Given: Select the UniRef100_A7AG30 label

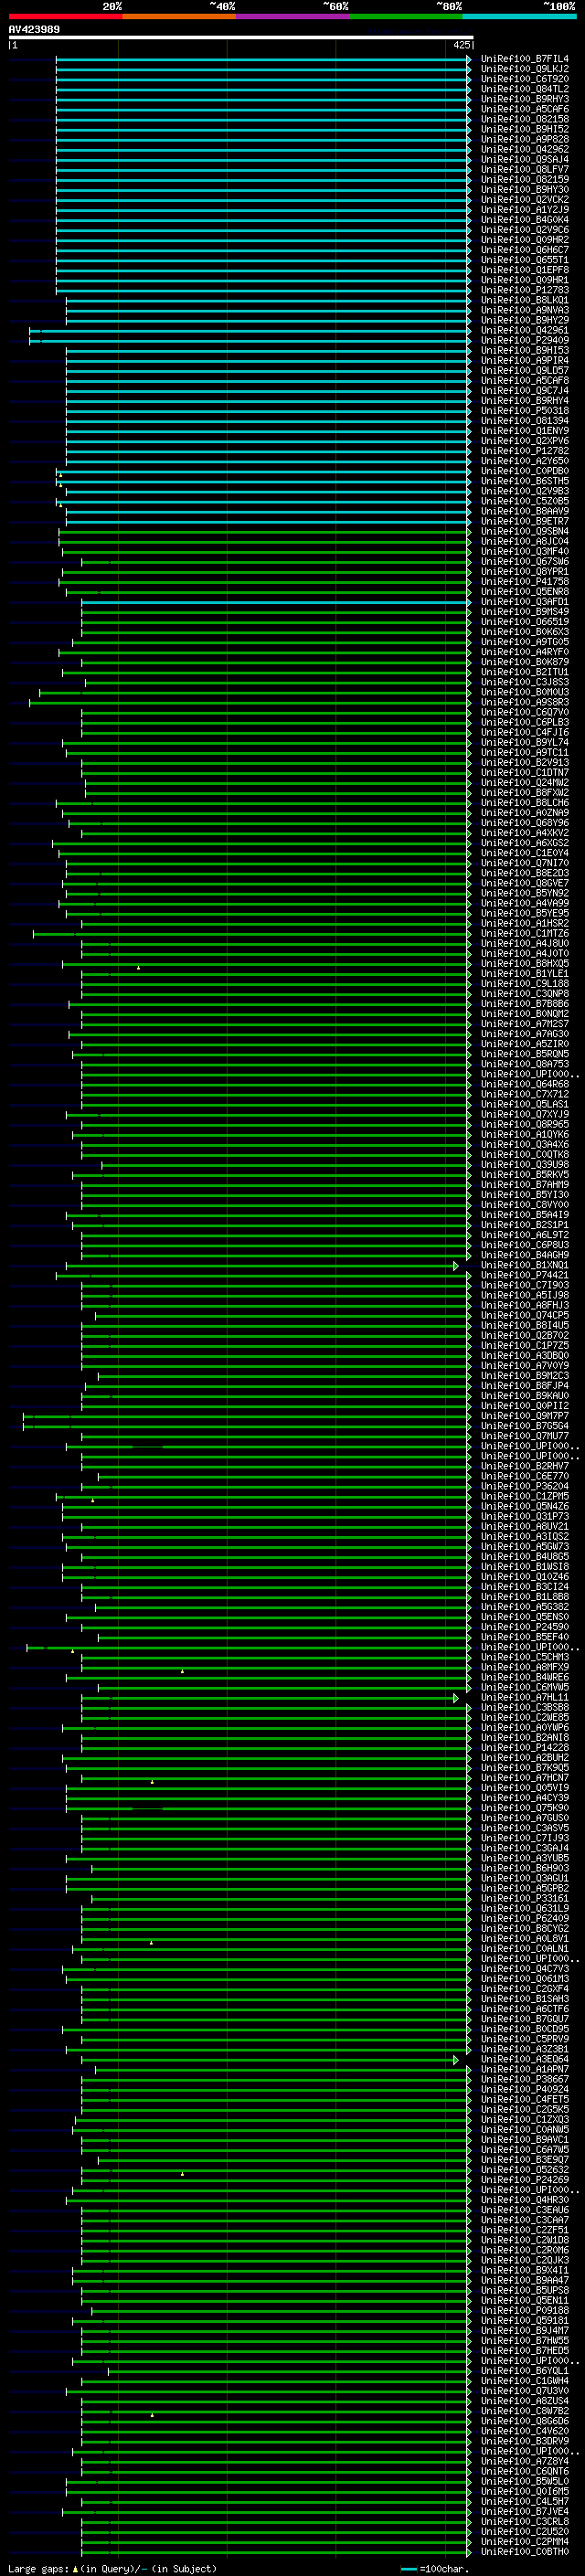Looking at the screenshot, I should [525, 1034].
